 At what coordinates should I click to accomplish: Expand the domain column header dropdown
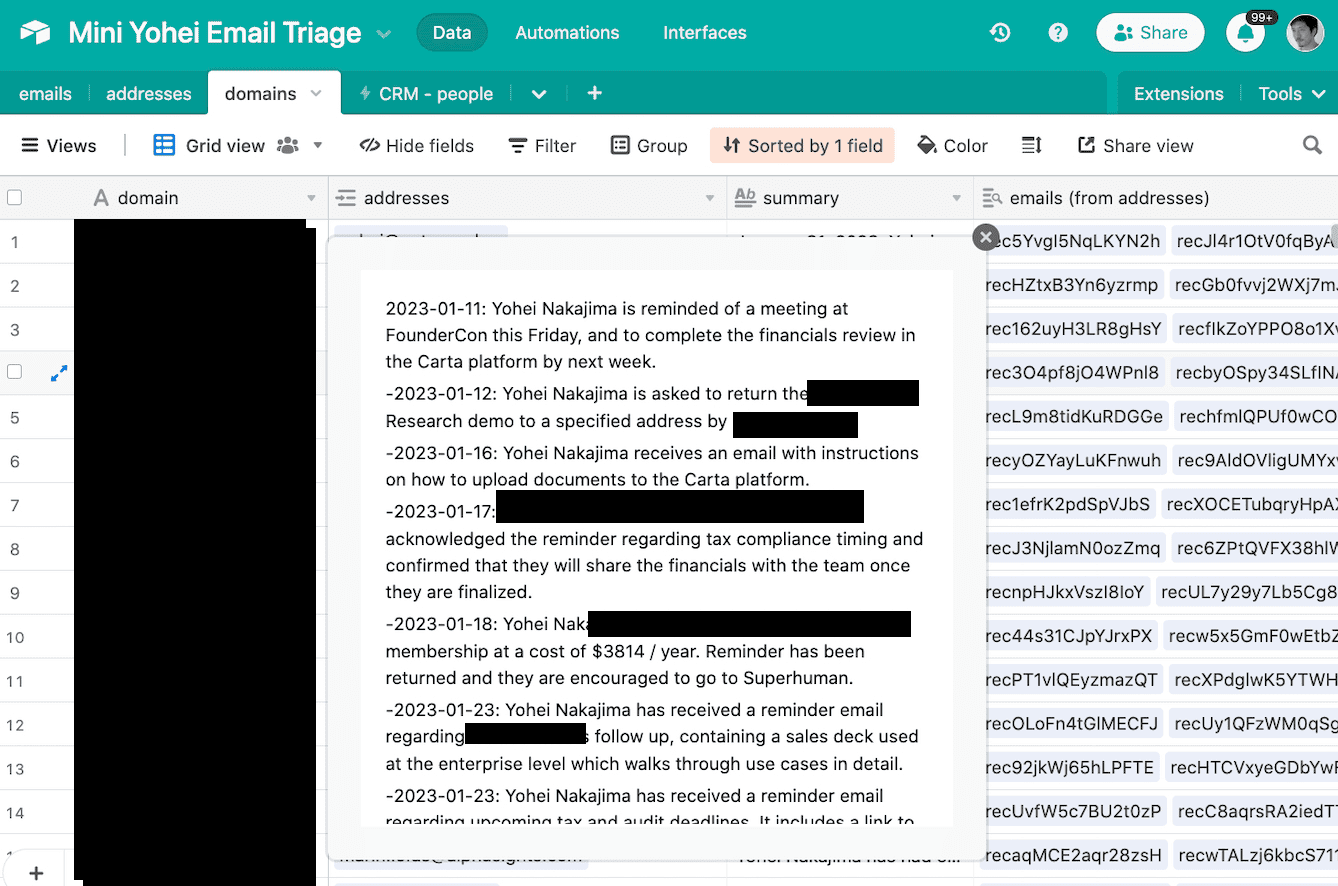tap(311, 198)
